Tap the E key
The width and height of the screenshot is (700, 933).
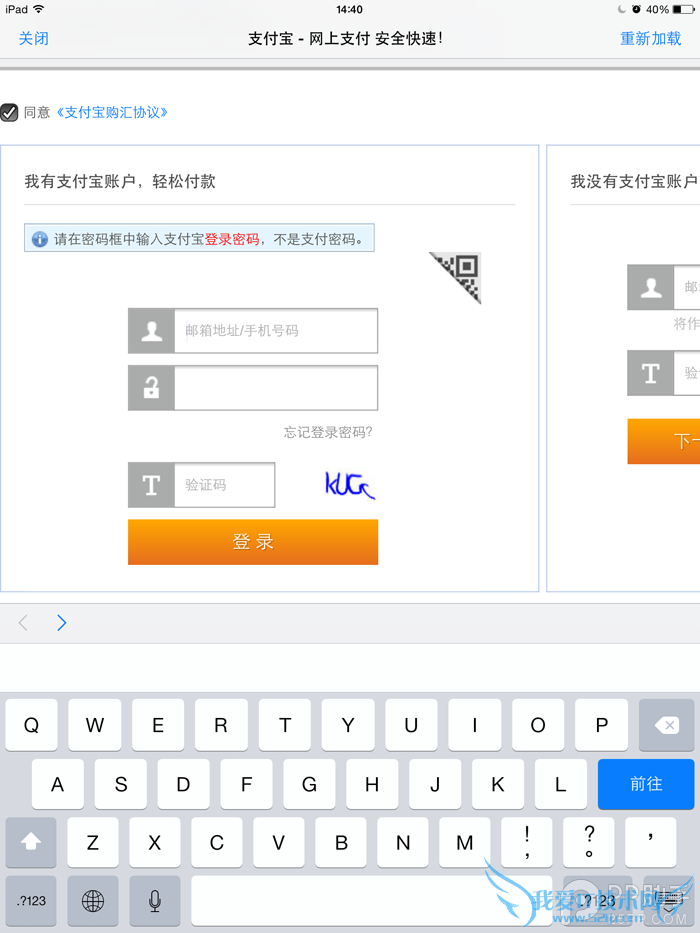tap(158, 725)
